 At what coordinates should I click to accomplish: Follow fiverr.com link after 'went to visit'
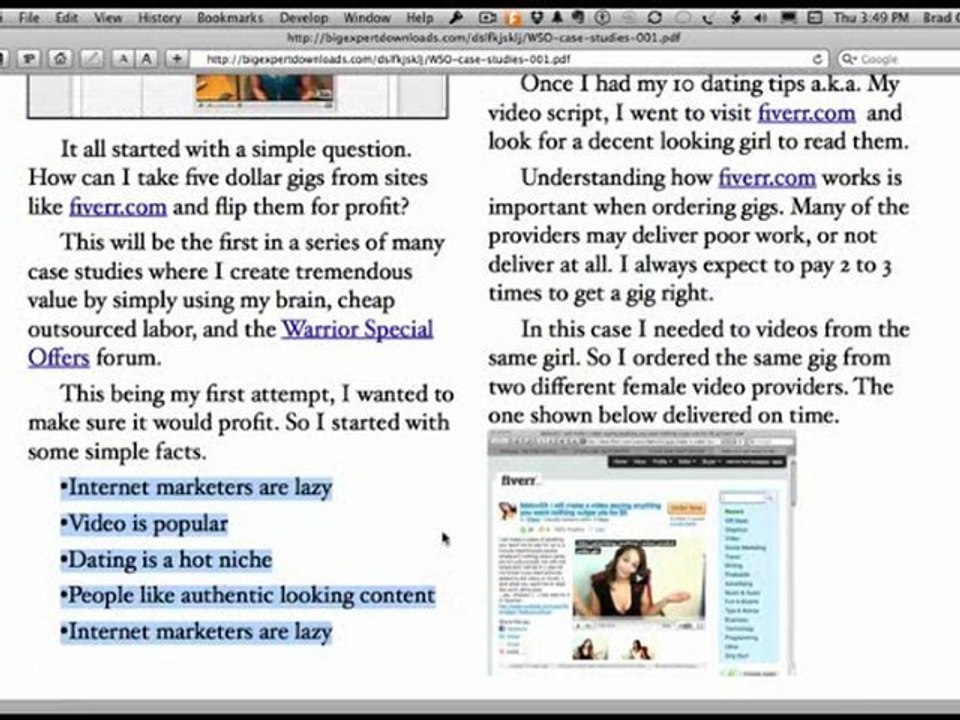pyautogui.click(x=806, y=113)
